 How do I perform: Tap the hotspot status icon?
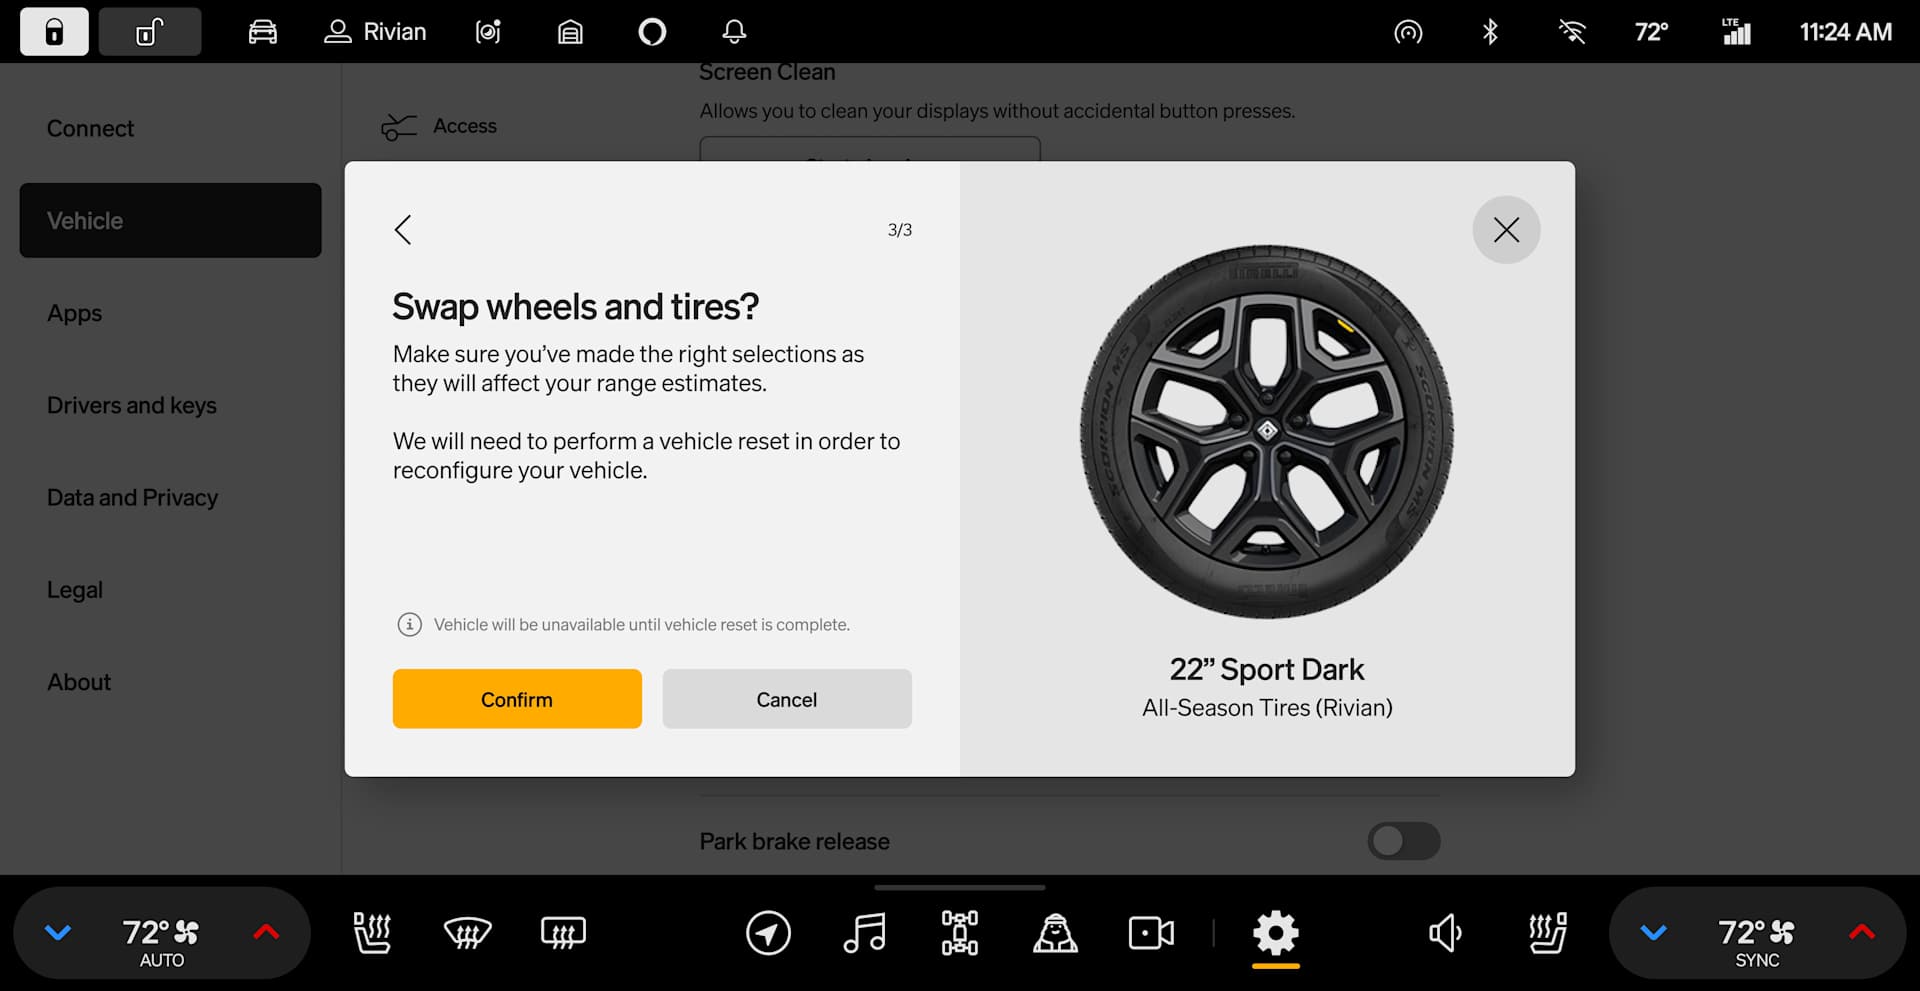[x=1408, y=32]
